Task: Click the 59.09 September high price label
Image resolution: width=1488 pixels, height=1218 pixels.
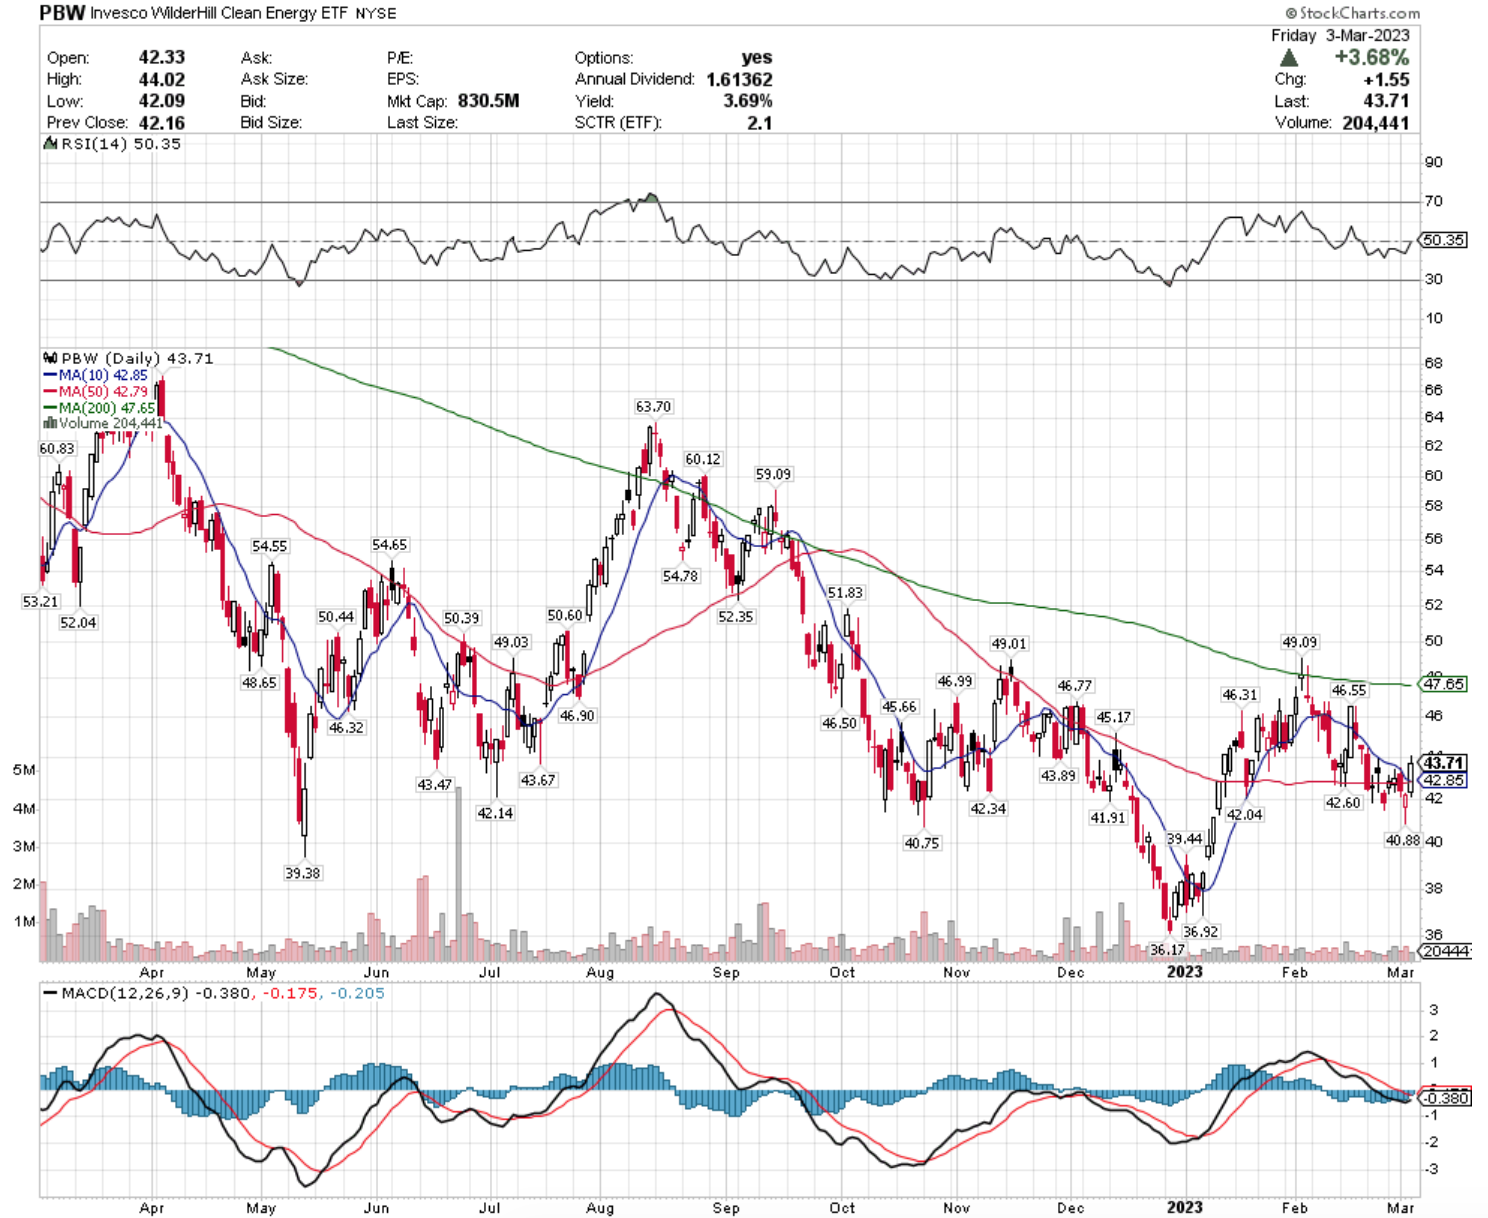Action: (x=773, y=475)
